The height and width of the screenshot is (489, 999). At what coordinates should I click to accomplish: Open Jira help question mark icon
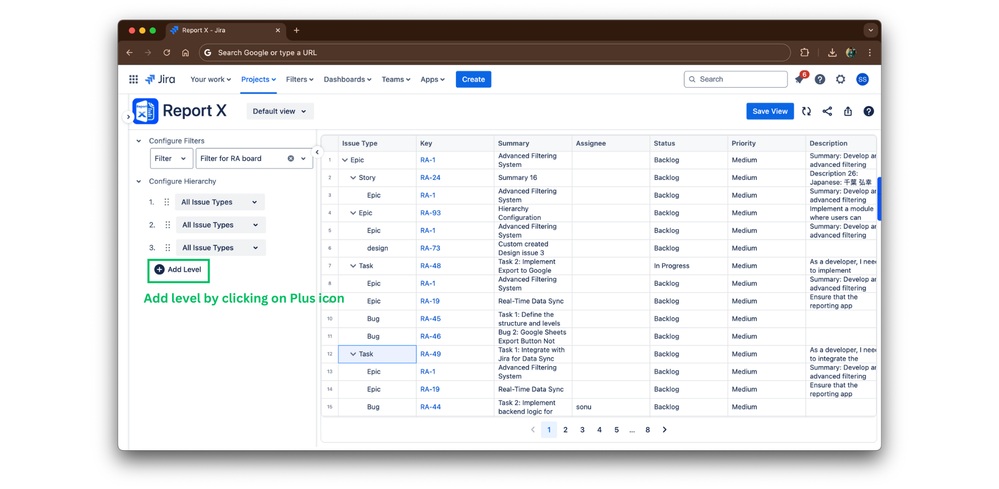(x=820, y=80)
